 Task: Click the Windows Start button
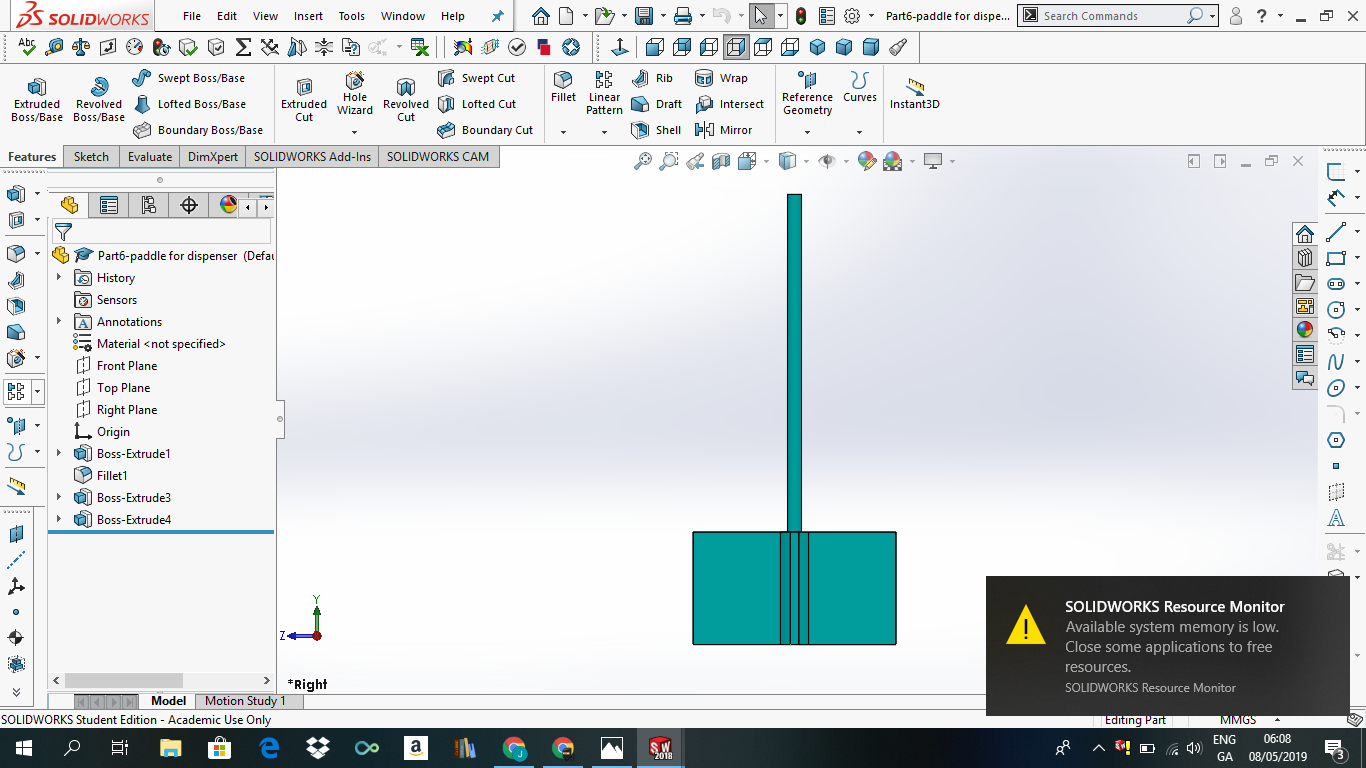pyautogui.click(x=23, y=748)
